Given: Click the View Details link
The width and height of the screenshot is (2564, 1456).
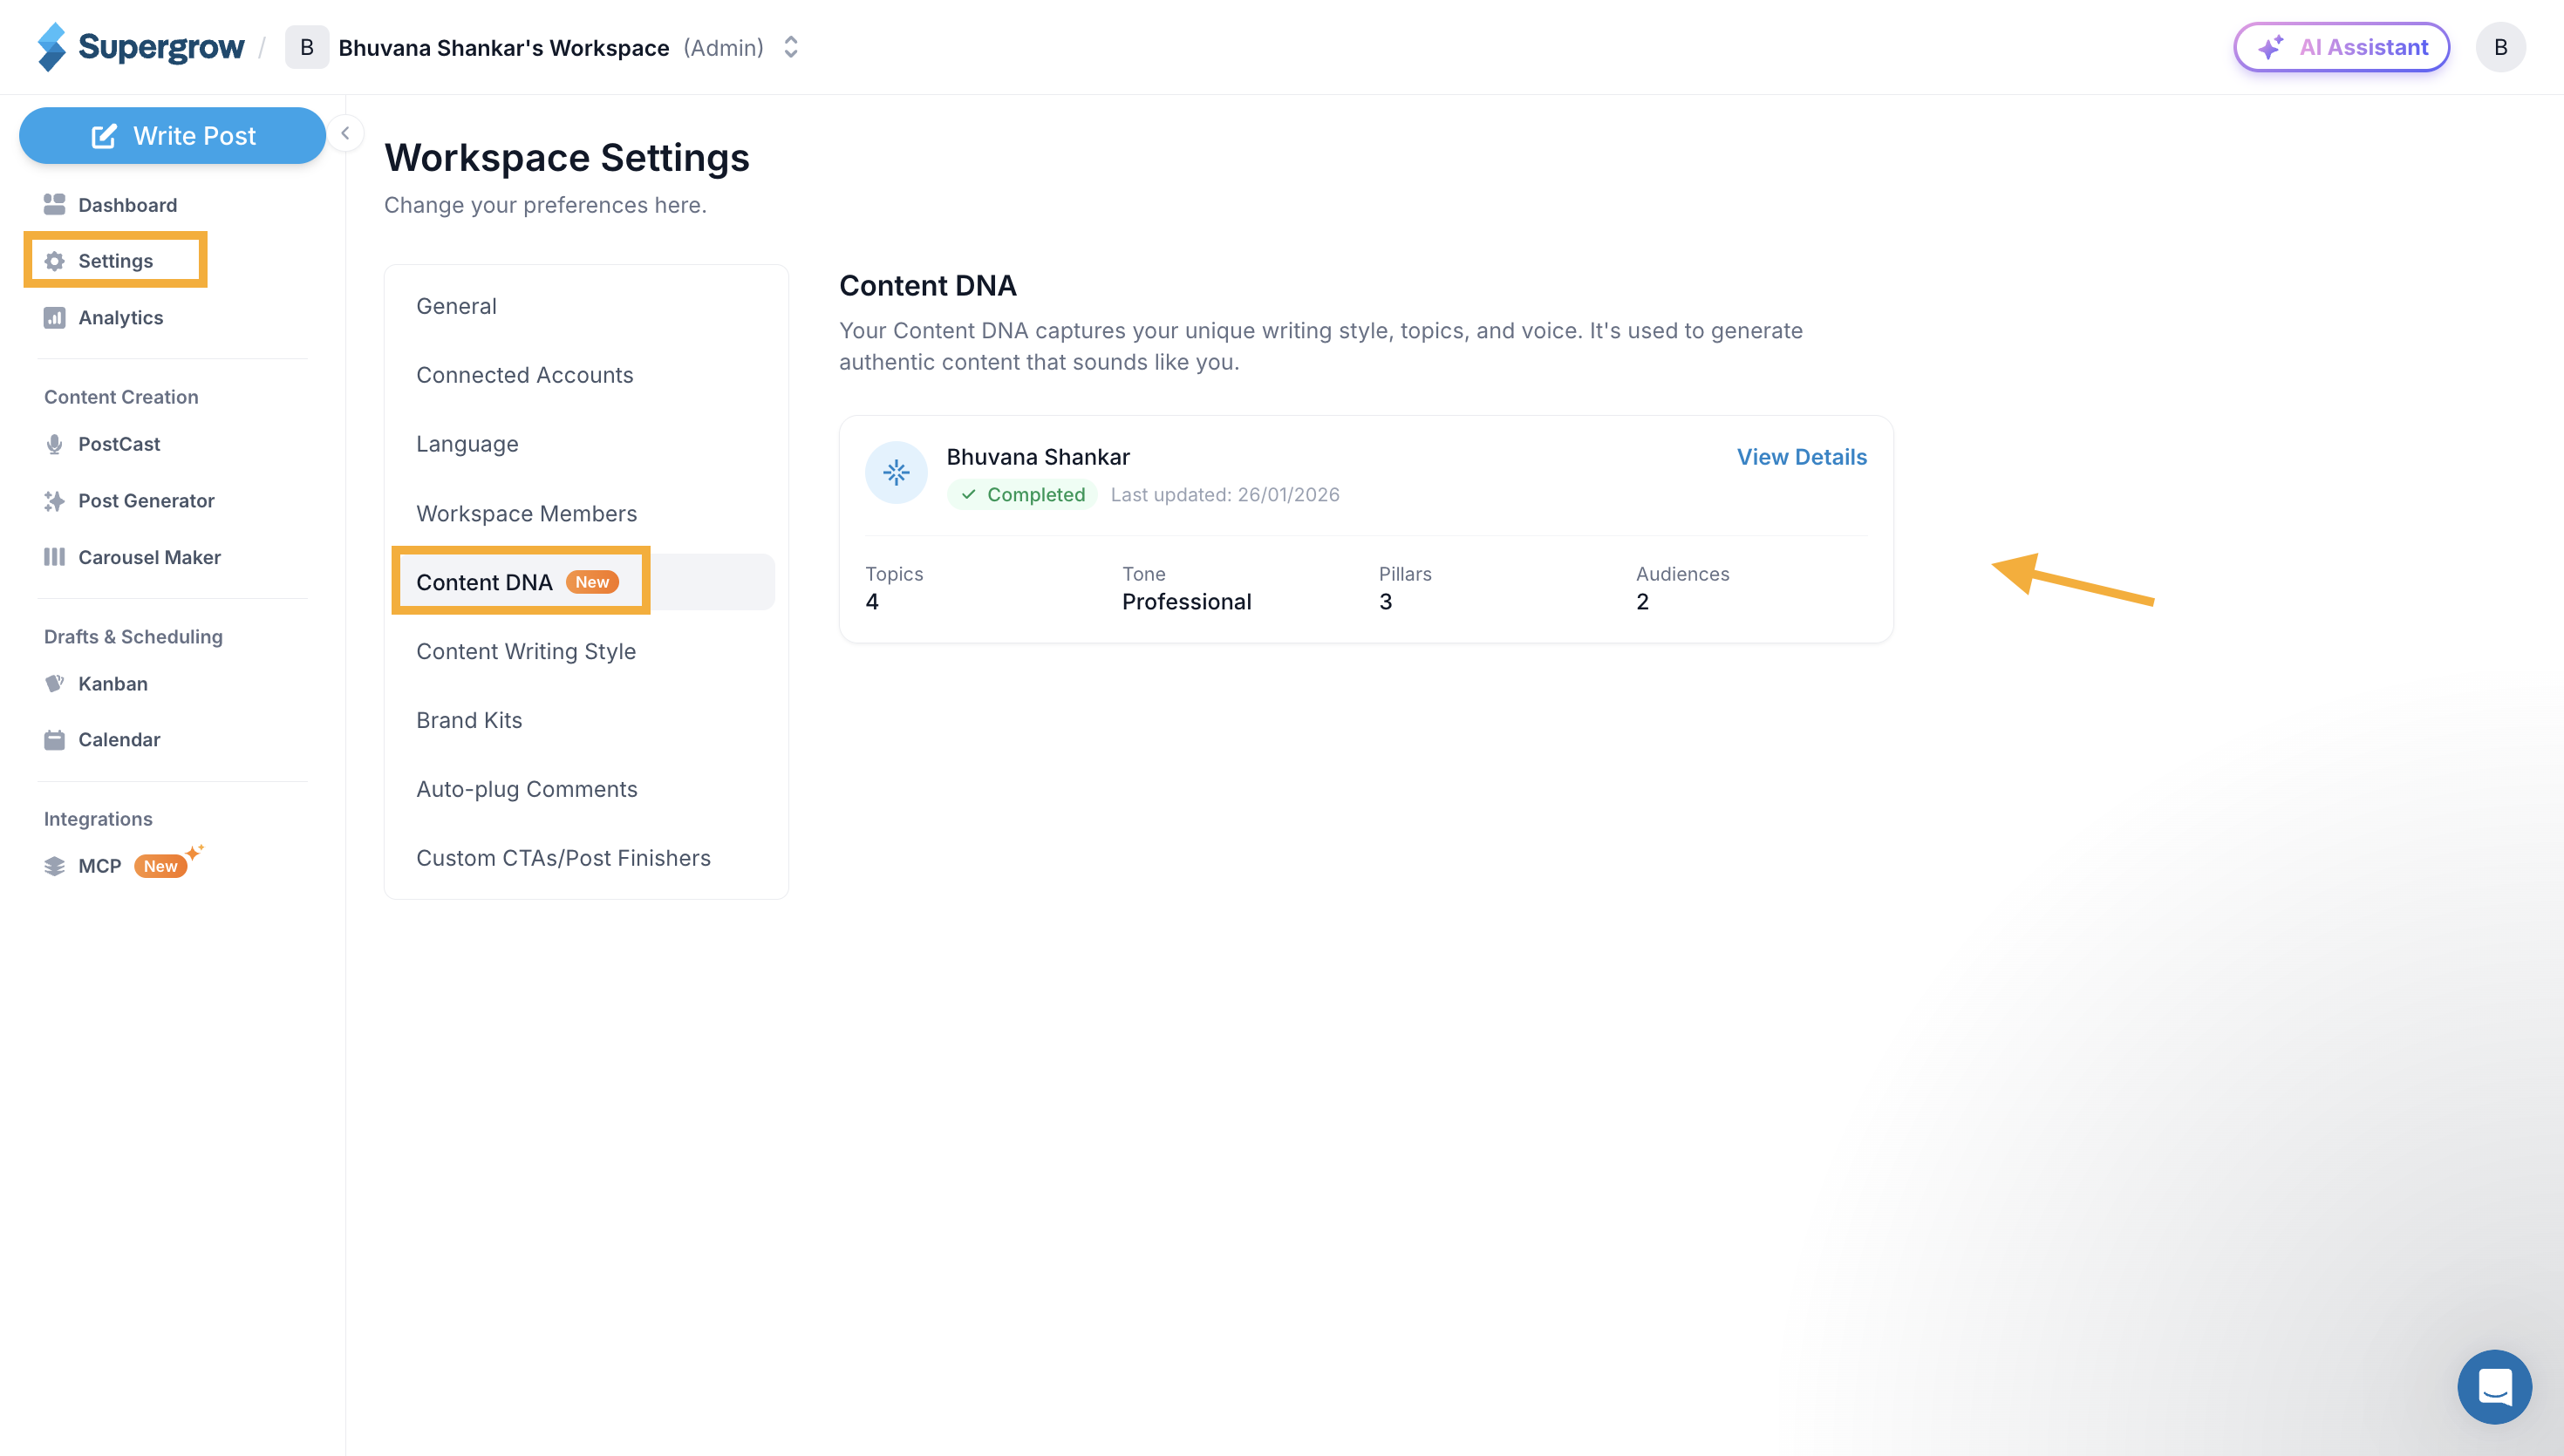Looking at the screenshot, I should 1801,457.
